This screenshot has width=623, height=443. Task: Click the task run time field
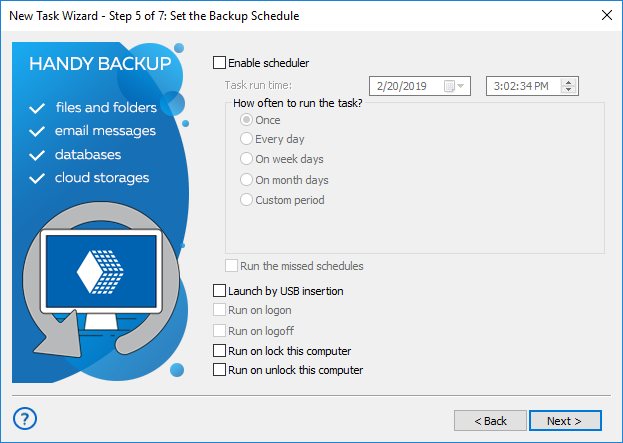[x=522, y=86]
